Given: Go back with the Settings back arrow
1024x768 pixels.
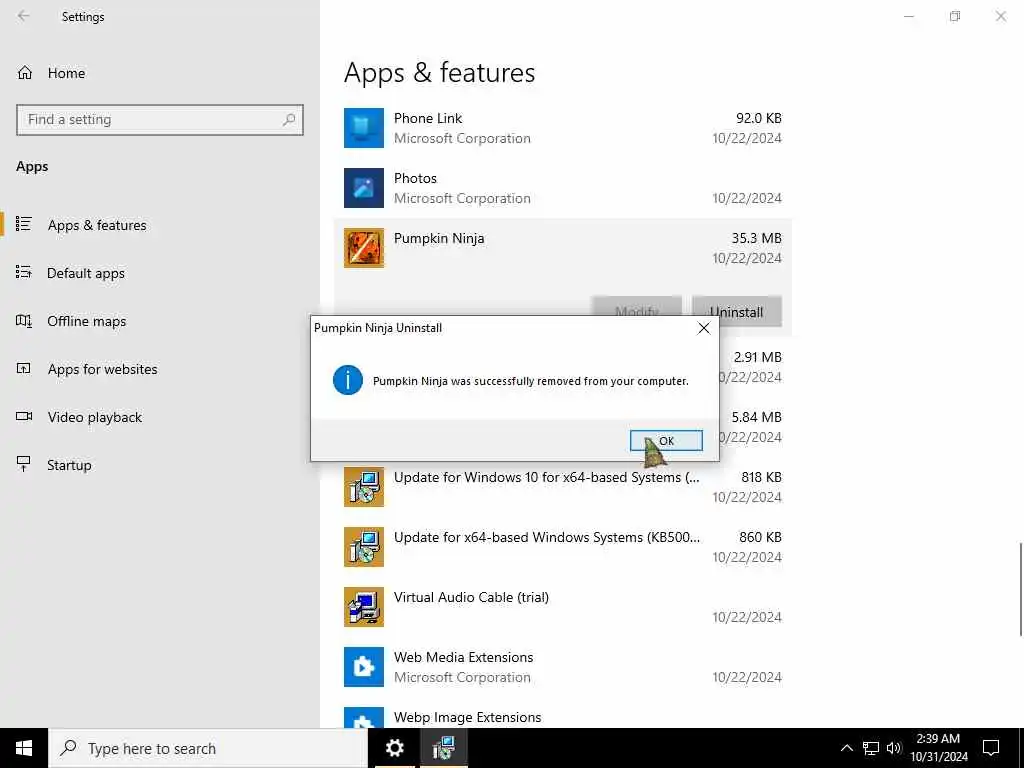Looking at the screenshot, I should click(x=24, y=16).
